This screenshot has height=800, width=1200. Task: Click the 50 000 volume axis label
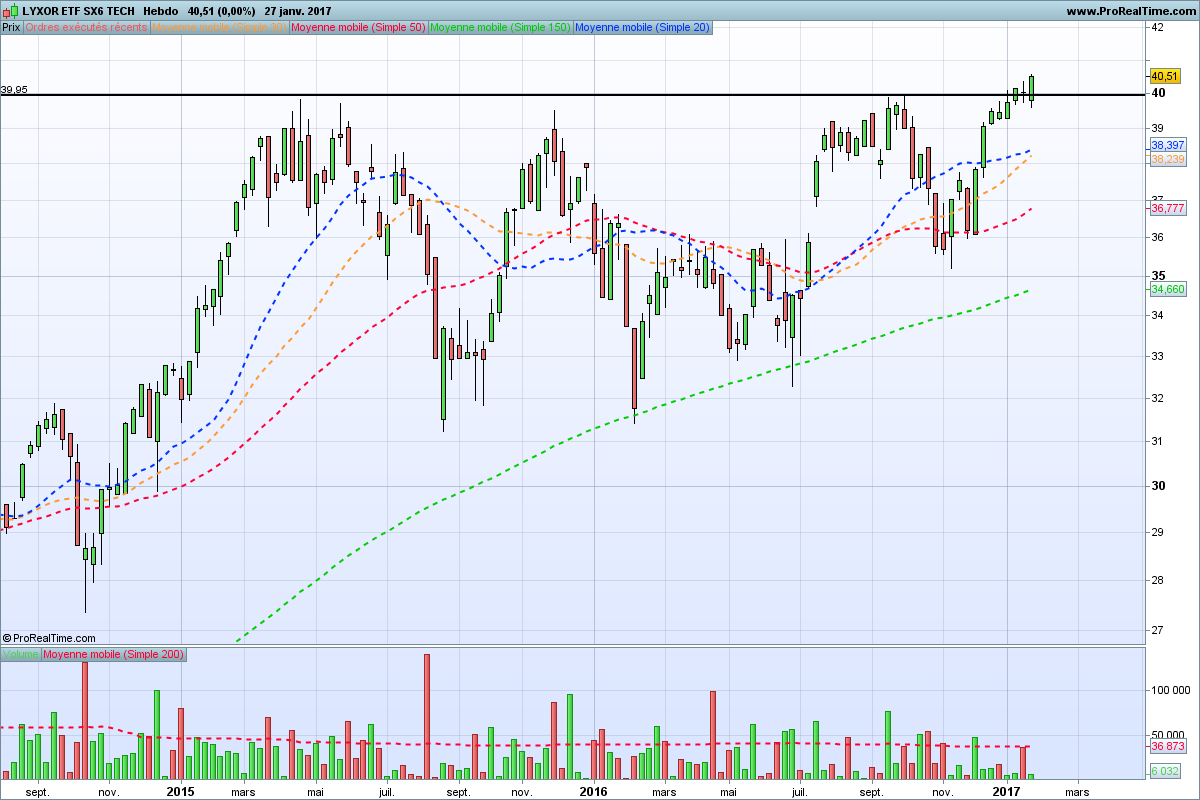pyautogui.click(x=1167, y=734)
